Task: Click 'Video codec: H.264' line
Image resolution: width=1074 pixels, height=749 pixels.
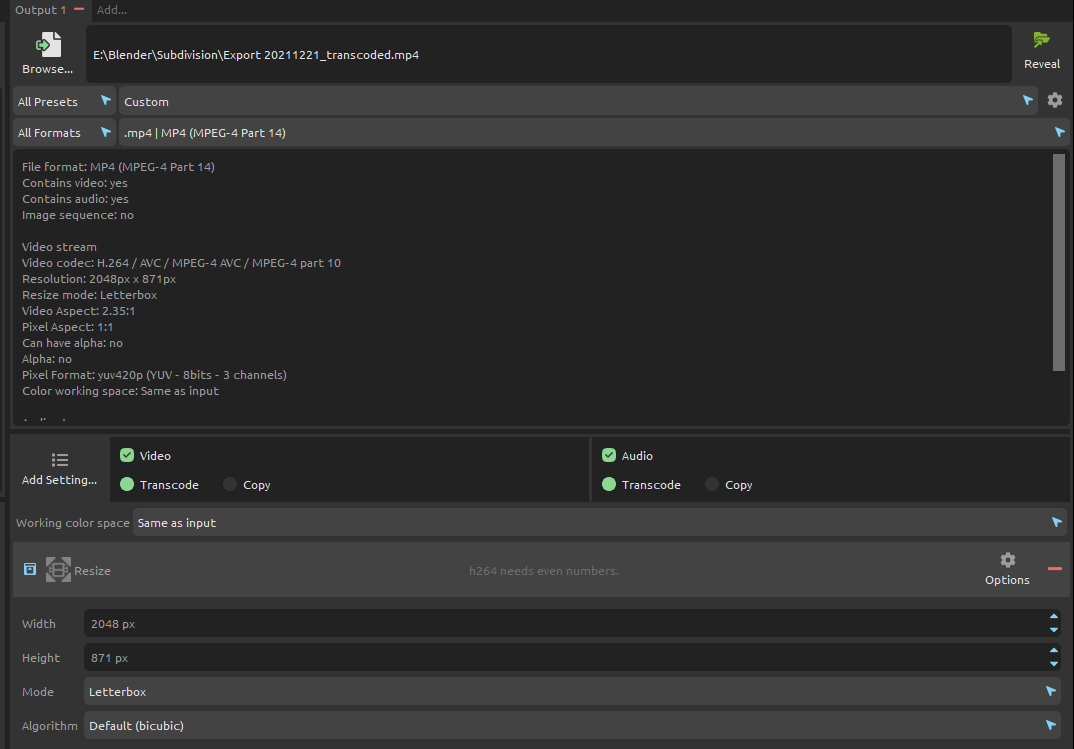Action: click(x=182, y=263)
